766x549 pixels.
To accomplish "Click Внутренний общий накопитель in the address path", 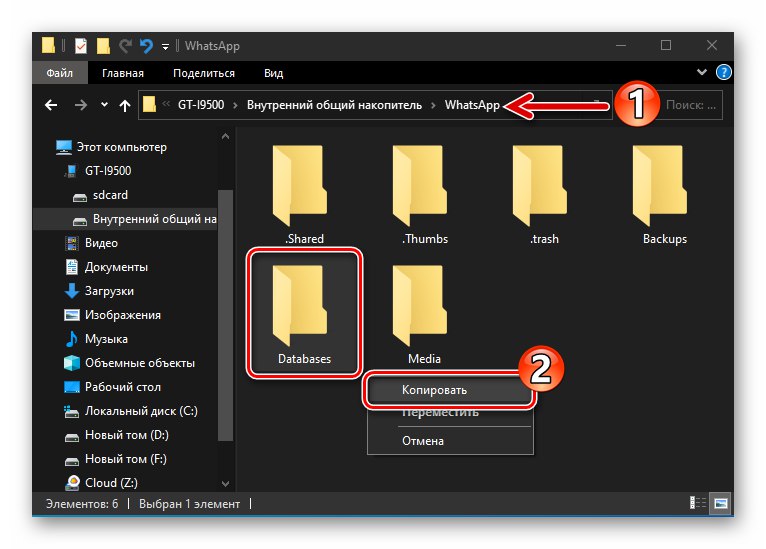I will tap(334, 105).
